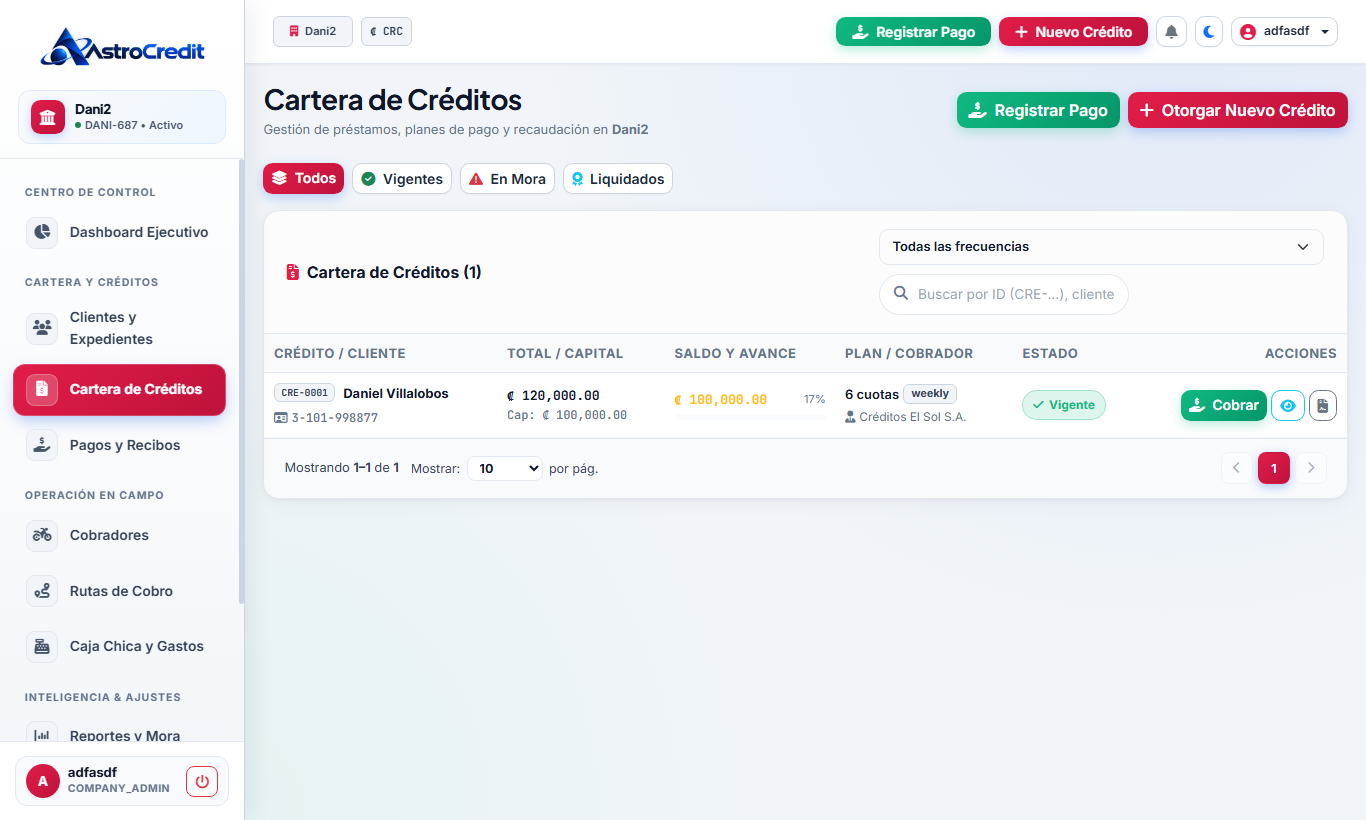Click the Cobradores motorcycle icon
Viewport: 1366px width, 820px height.
tap(42, 535)
